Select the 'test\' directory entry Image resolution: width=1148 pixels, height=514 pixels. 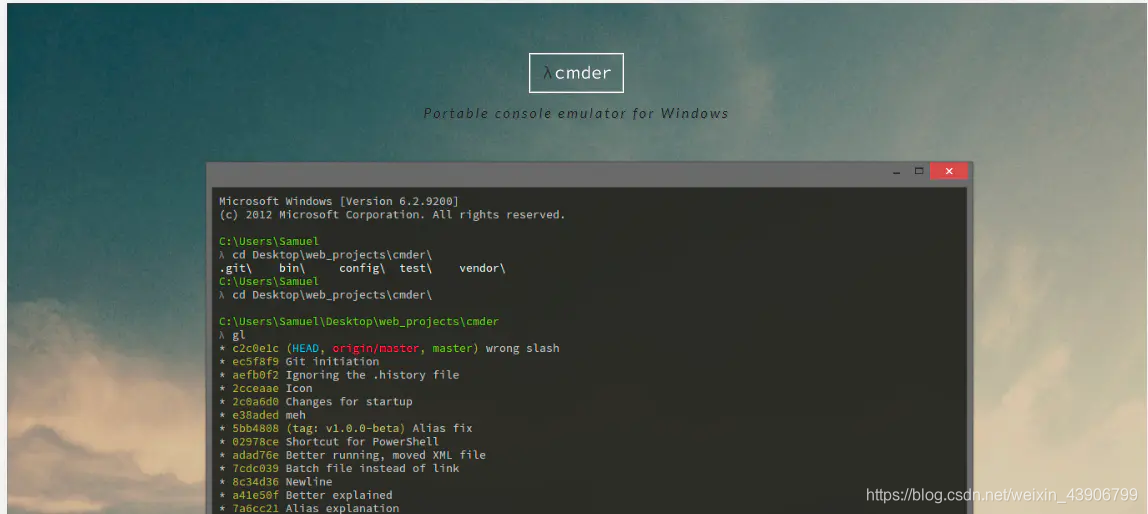tap(416, 268)
